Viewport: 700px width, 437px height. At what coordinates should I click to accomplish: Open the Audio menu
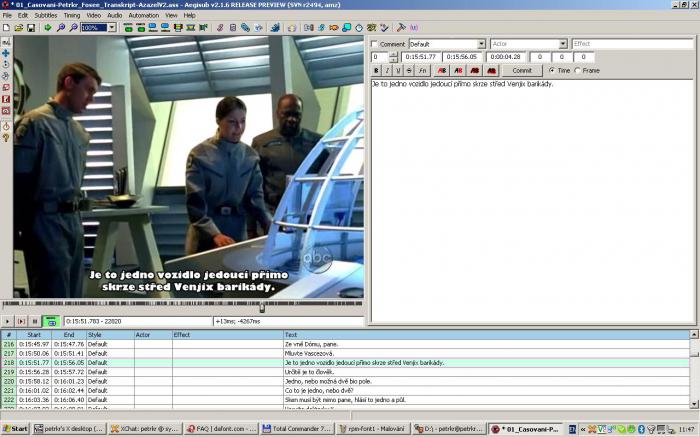pyautogui.click(x=114, y=15)
